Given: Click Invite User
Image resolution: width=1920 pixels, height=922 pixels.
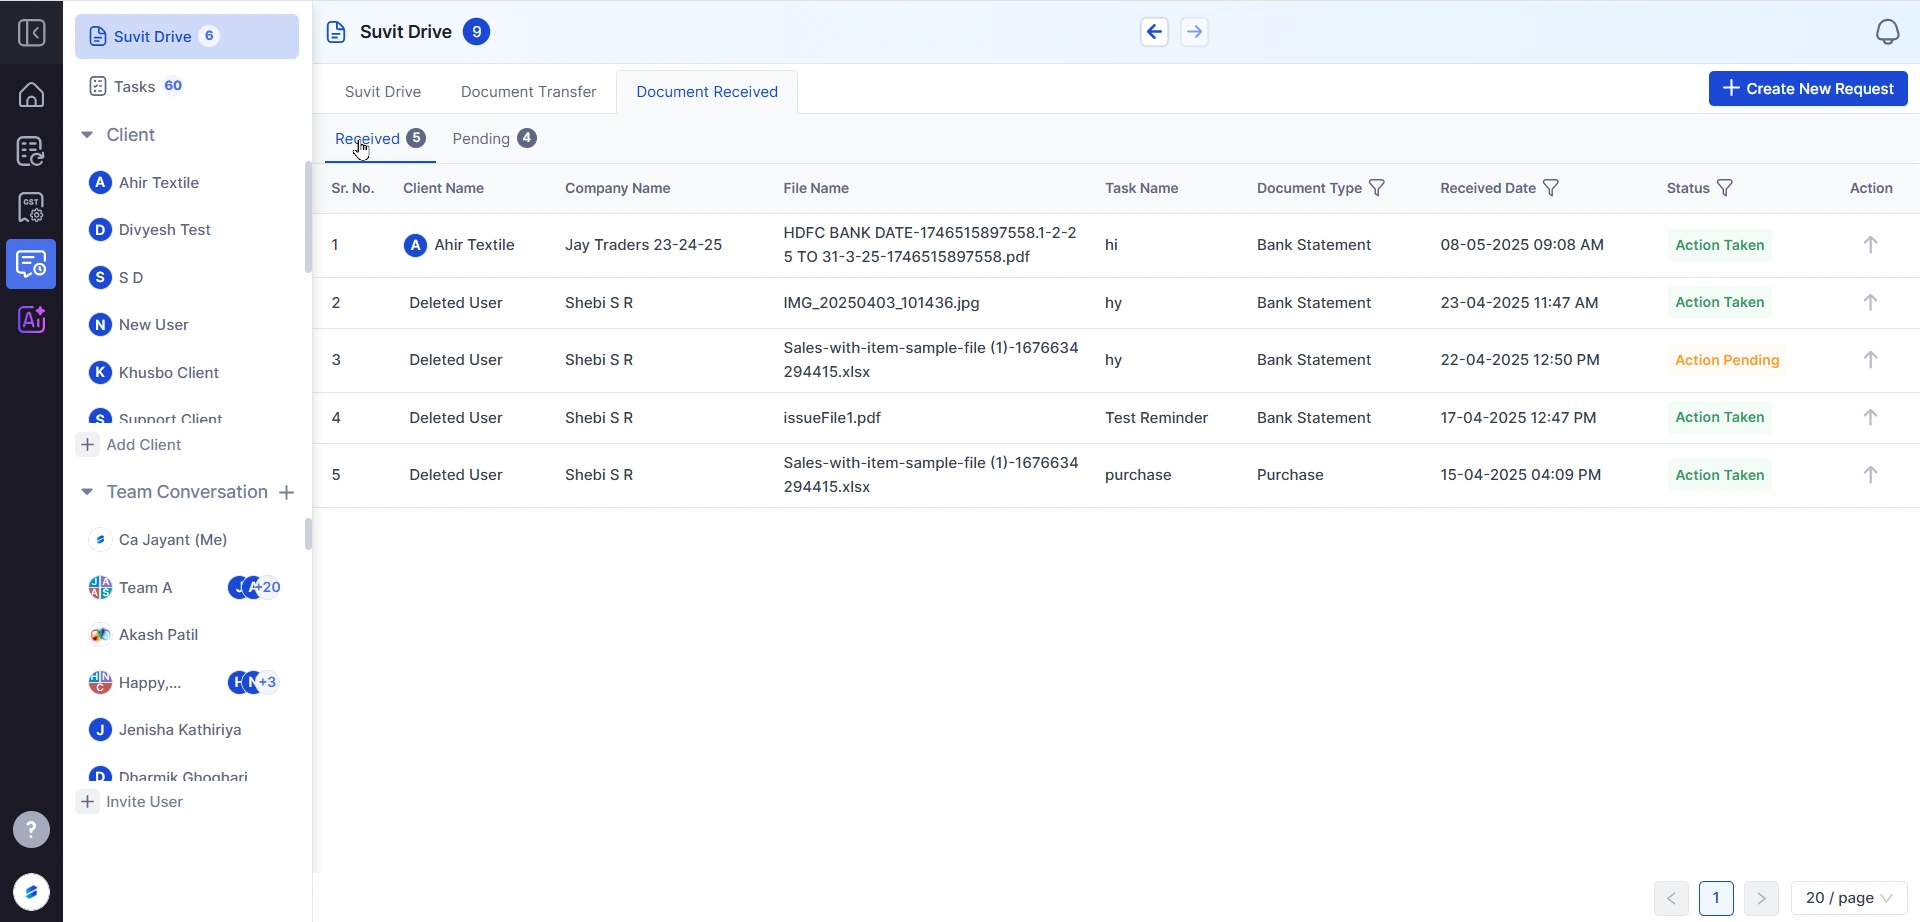Looking at the screenshot, I should (132, 802).
